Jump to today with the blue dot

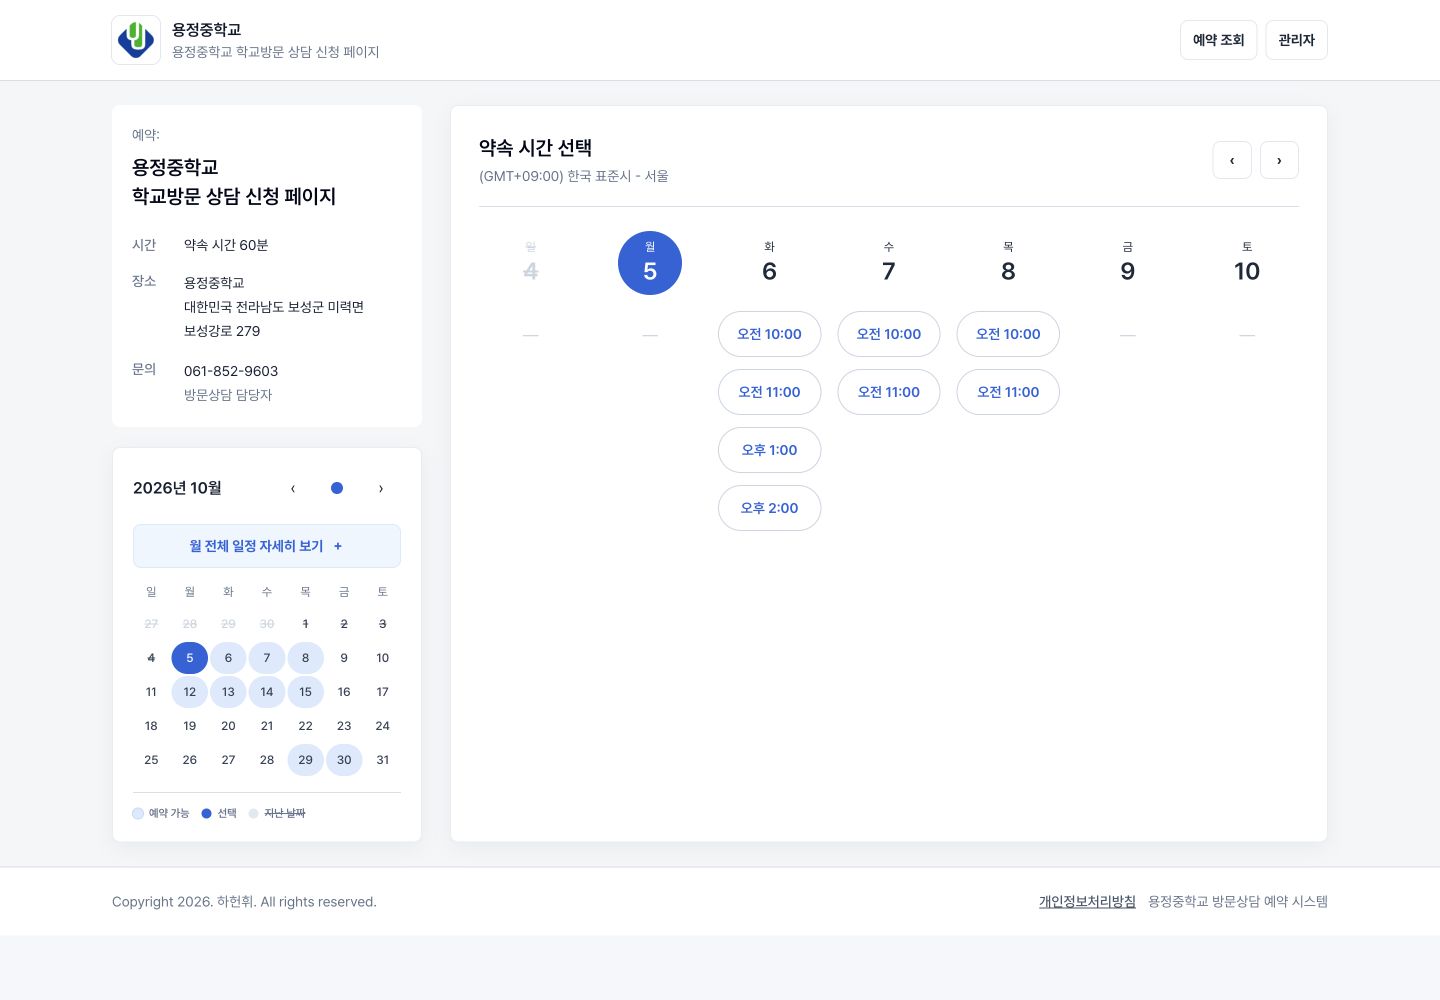337,488
